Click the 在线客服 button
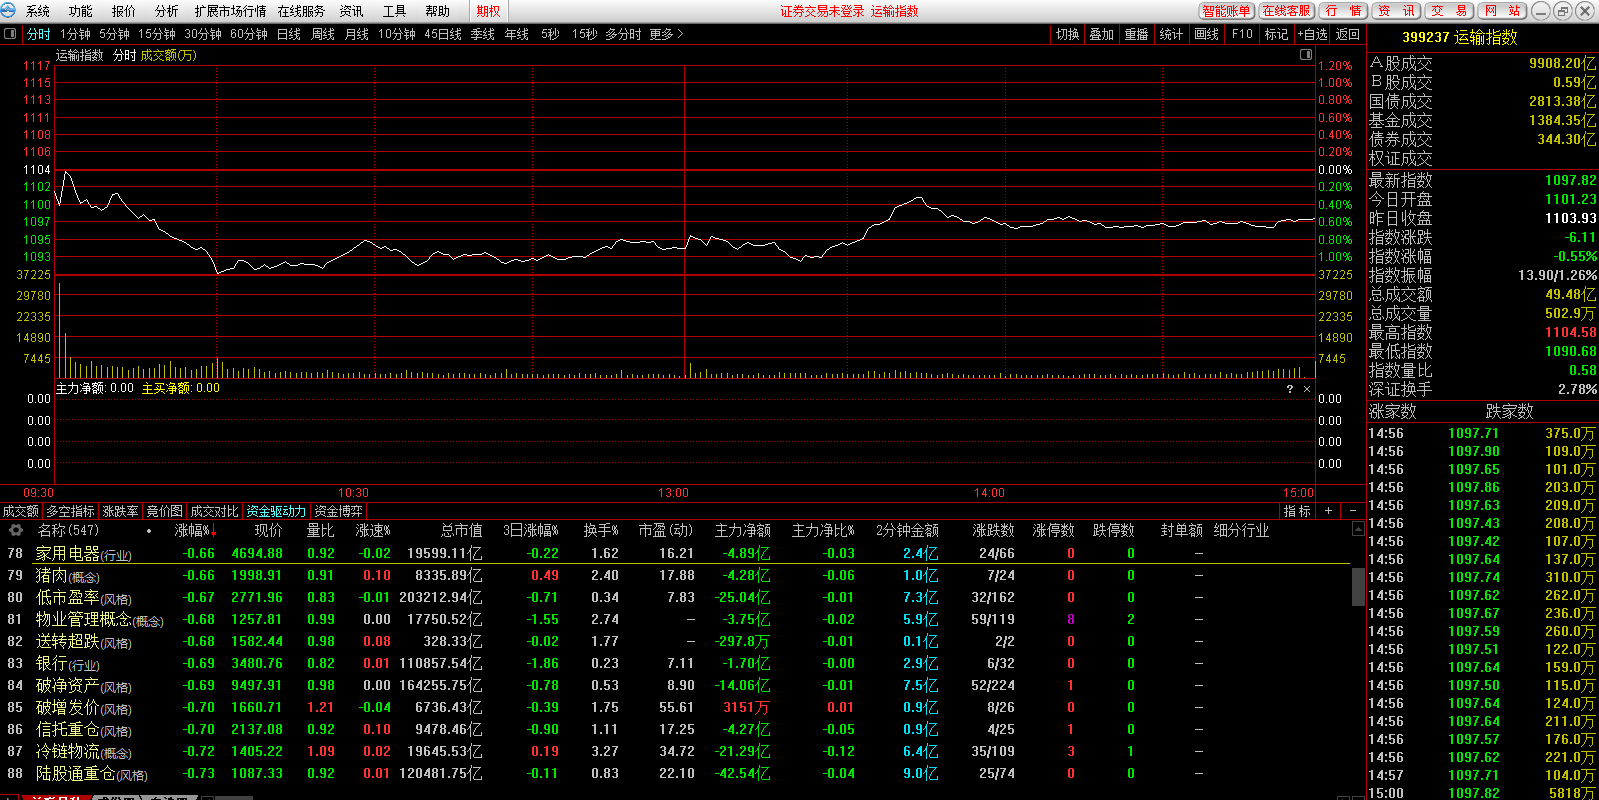This screenshot has width=1599, height=800. tap(1286, 11)
